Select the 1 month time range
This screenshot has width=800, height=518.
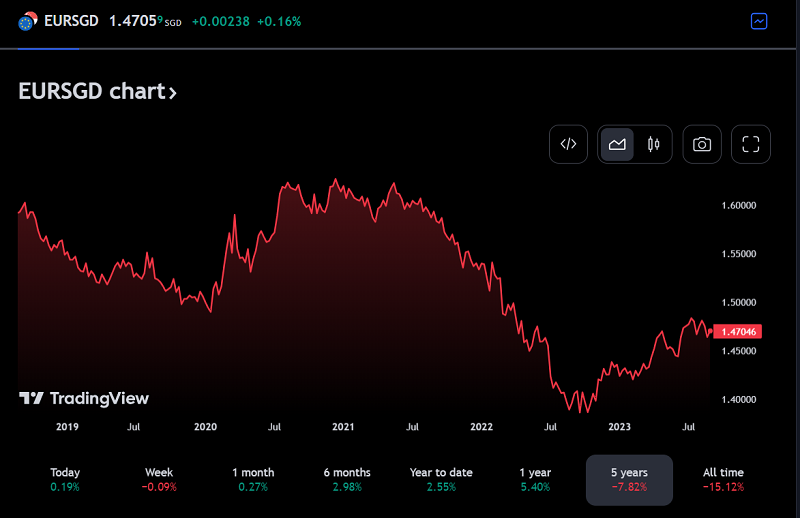coord(253,479)
